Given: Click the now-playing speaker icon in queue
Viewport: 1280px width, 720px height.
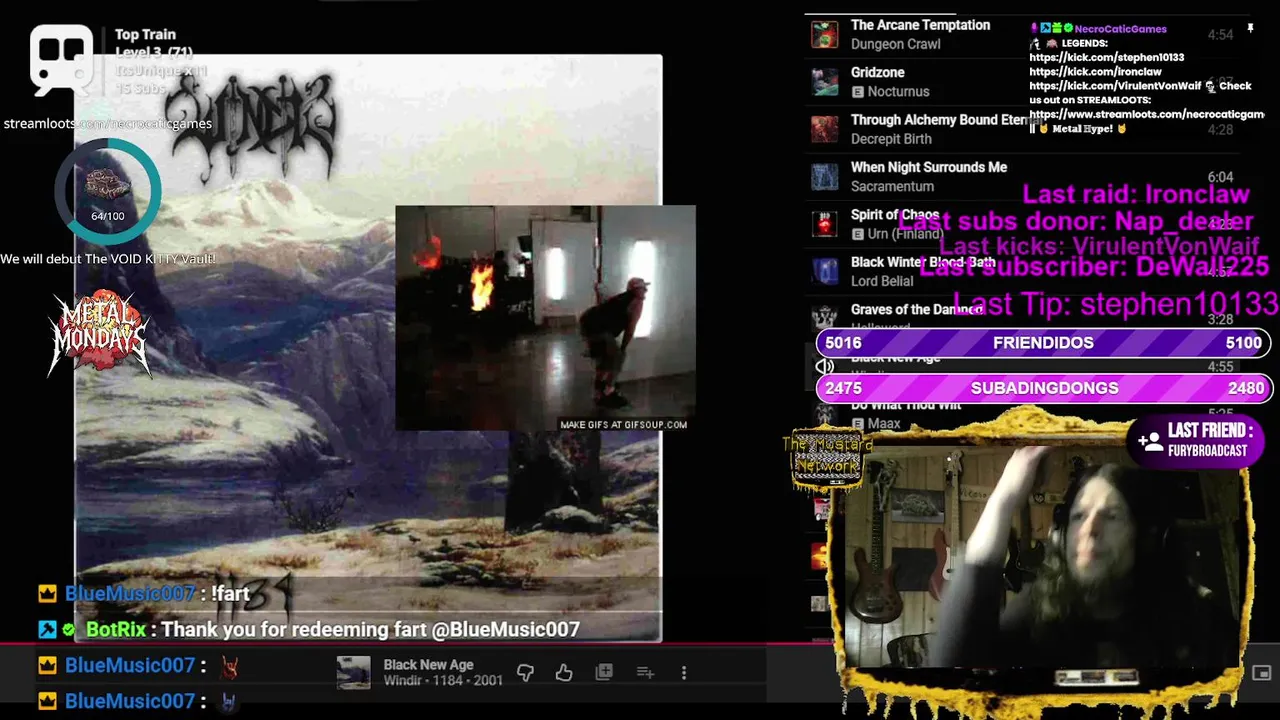Looking at the screenshot, I should coord(825,366).
